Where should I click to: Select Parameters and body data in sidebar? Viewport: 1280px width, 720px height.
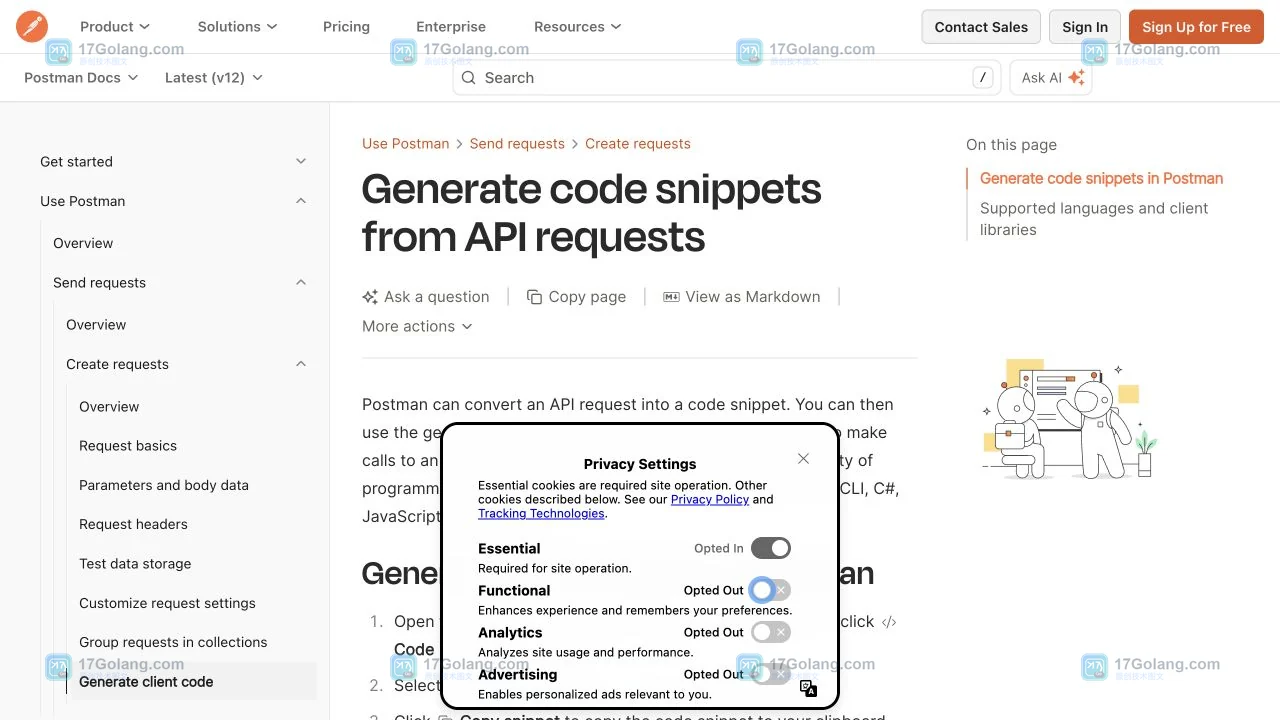164,485
